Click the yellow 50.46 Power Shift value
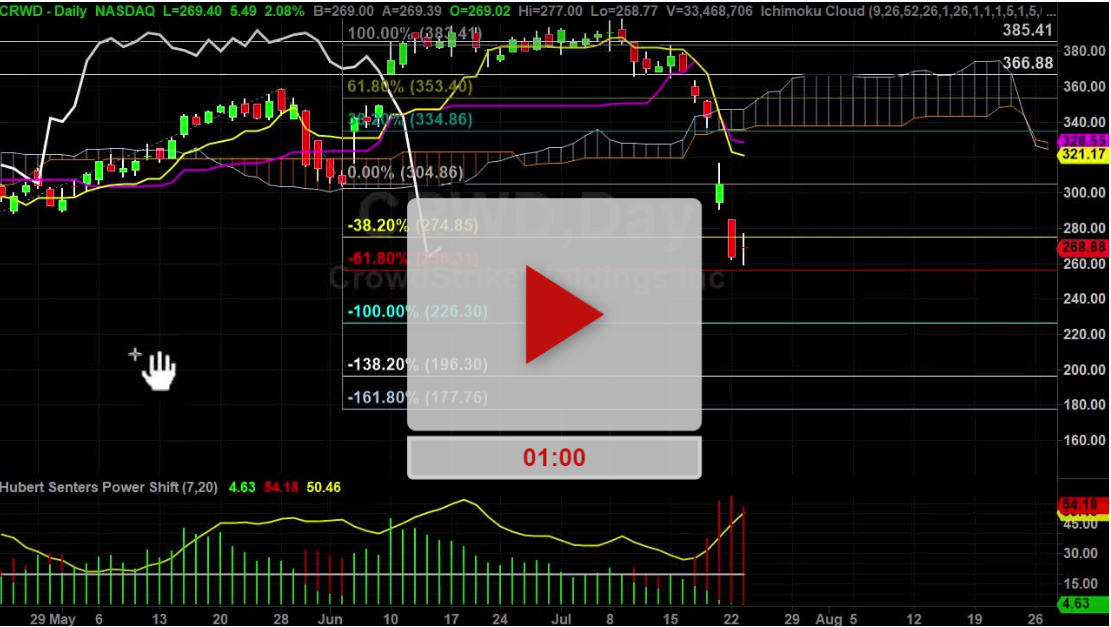Viewport: 1111px width, 627px height. (323, 487)
